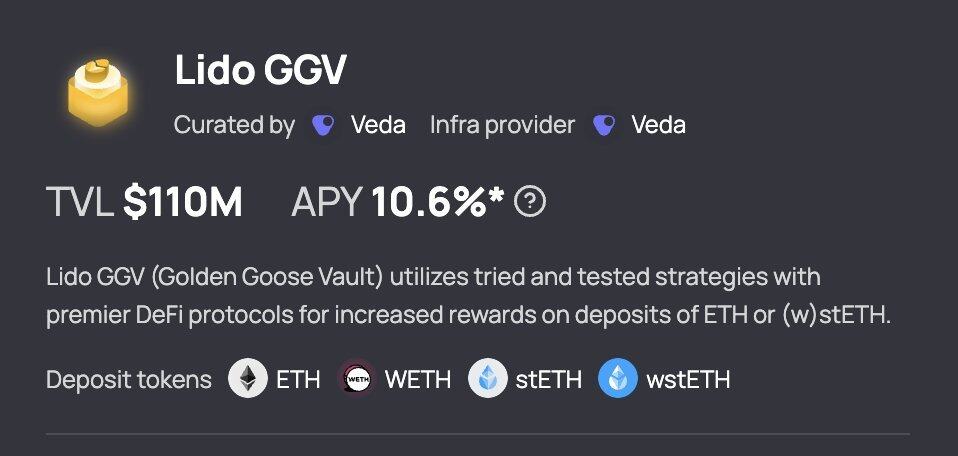The width and height of the screenshot is (958, 456).
Task: Click the TVL $110M value
Action: click(183, 203)
